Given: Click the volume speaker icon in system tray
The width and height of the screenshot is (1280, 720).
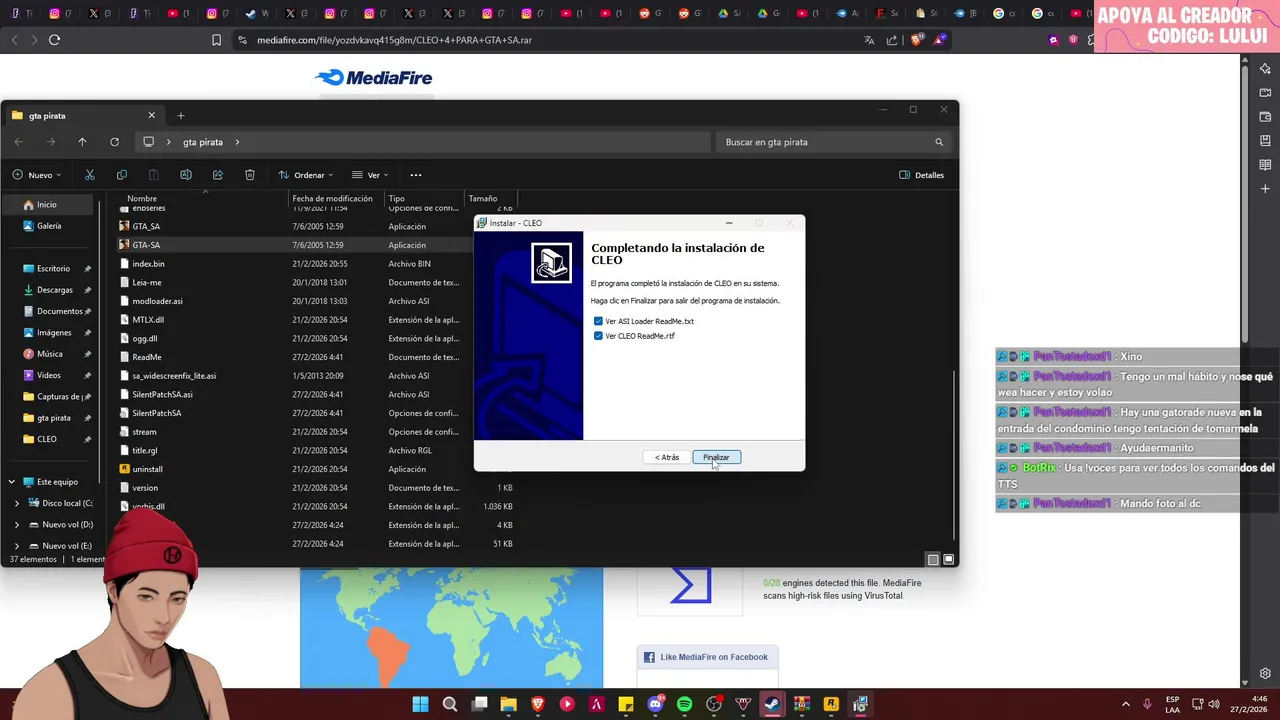Looking at the screenshot, I should (x=1214, y=704).
